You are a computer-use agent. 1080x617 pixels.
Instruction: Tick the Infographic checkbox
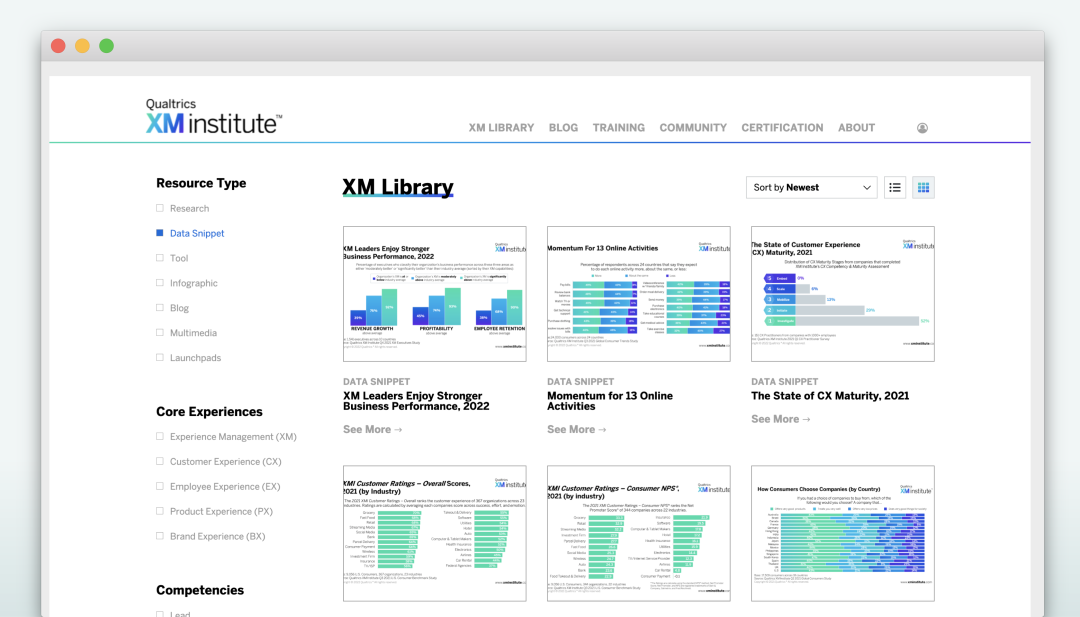click(160, 282)
